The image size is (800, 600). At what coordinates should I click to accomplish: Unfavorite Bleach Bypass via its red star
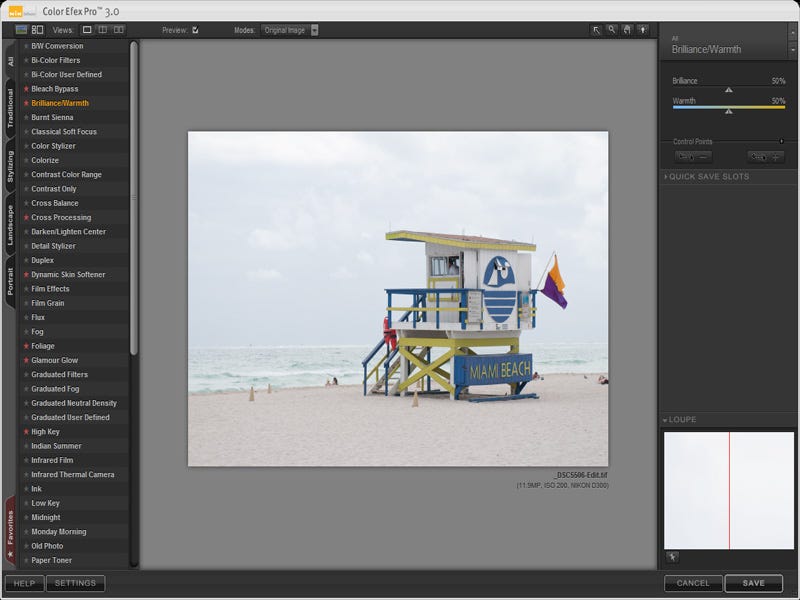coord(26,89)
